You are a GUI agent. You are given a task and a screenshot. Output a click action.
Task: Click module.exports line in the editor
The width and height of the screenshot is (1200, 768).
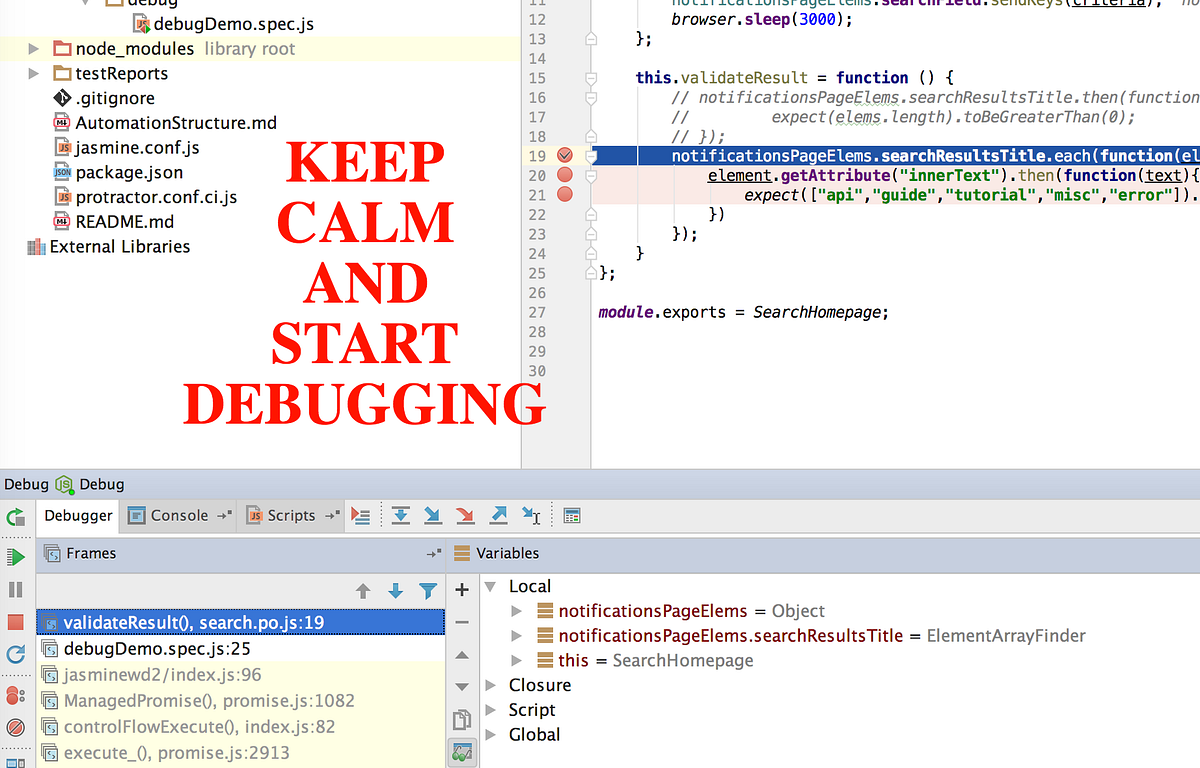pos(743,312)
